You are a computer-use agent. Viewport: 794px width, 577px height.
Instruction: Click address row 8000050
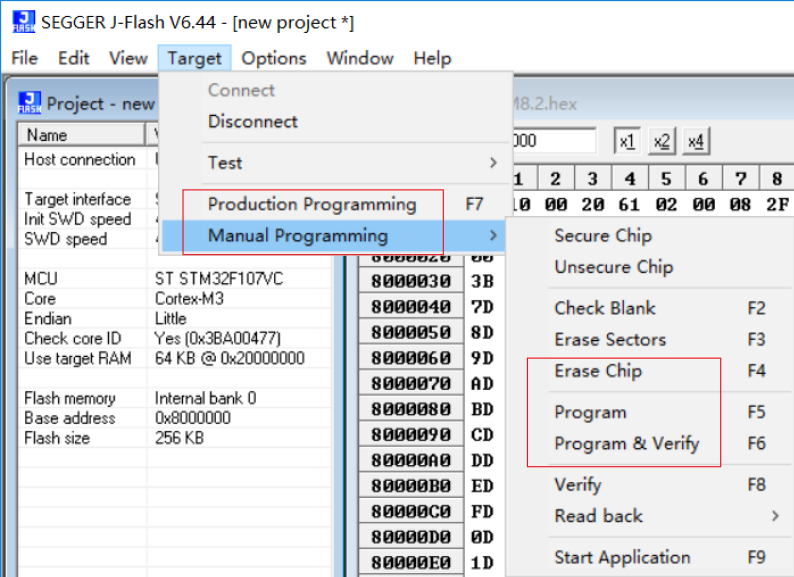tap(411, 332)
